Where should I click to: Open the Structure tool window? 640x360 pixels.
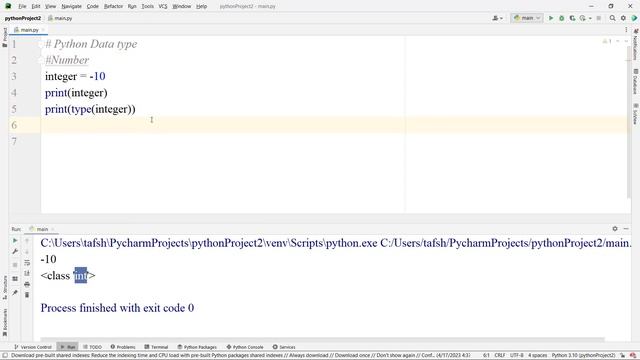click(4, 288)
